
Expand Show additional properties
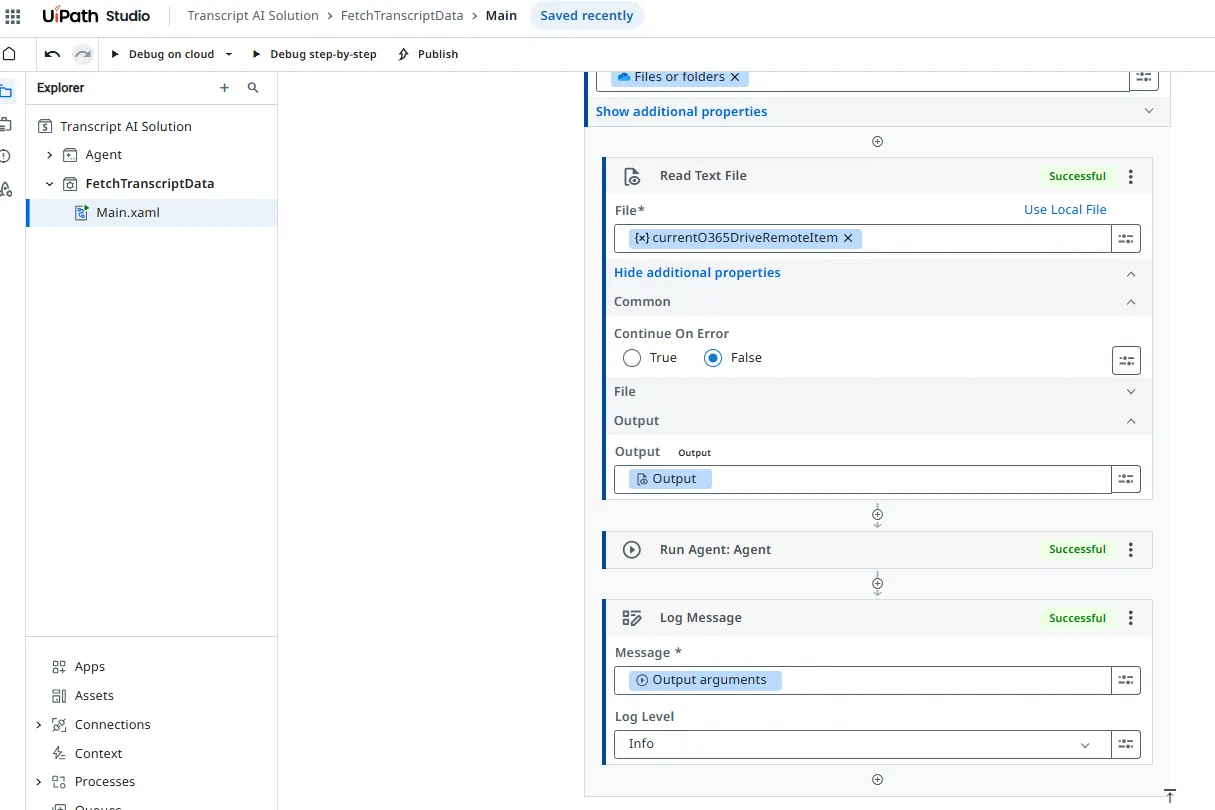[x=682, y=112]
